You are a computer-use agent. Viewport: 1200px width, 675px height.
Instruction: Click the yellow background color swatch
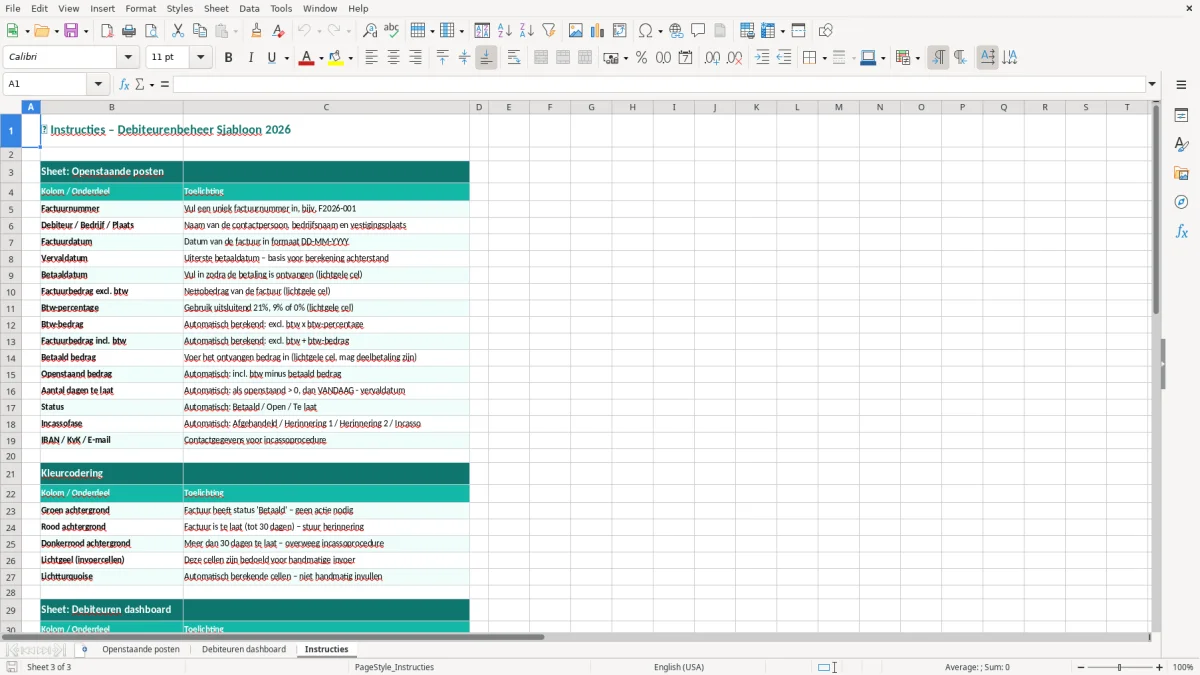click(x=336, y=58)
